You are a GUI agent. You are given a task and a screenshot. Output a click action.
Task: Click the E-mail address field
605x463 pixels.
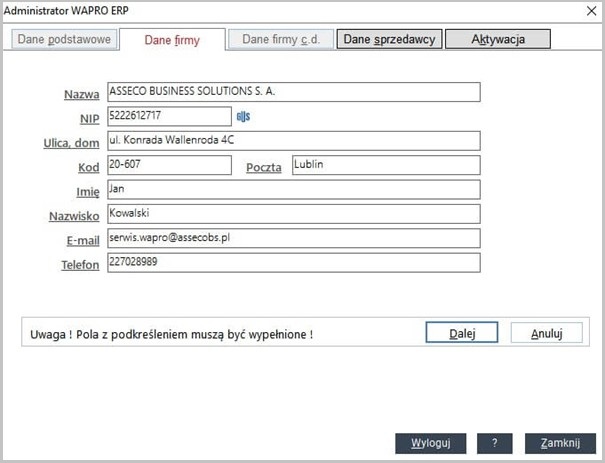tap(293, 238)
